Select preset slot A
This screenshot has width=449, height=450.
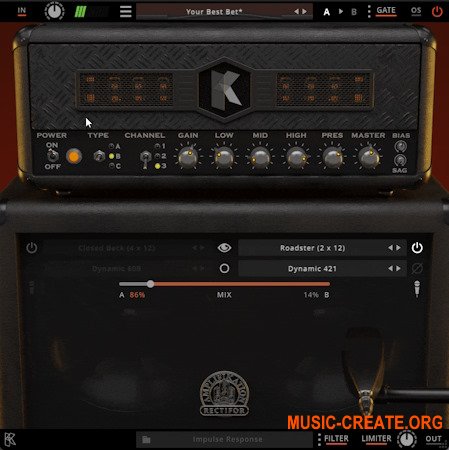[327, 12]
